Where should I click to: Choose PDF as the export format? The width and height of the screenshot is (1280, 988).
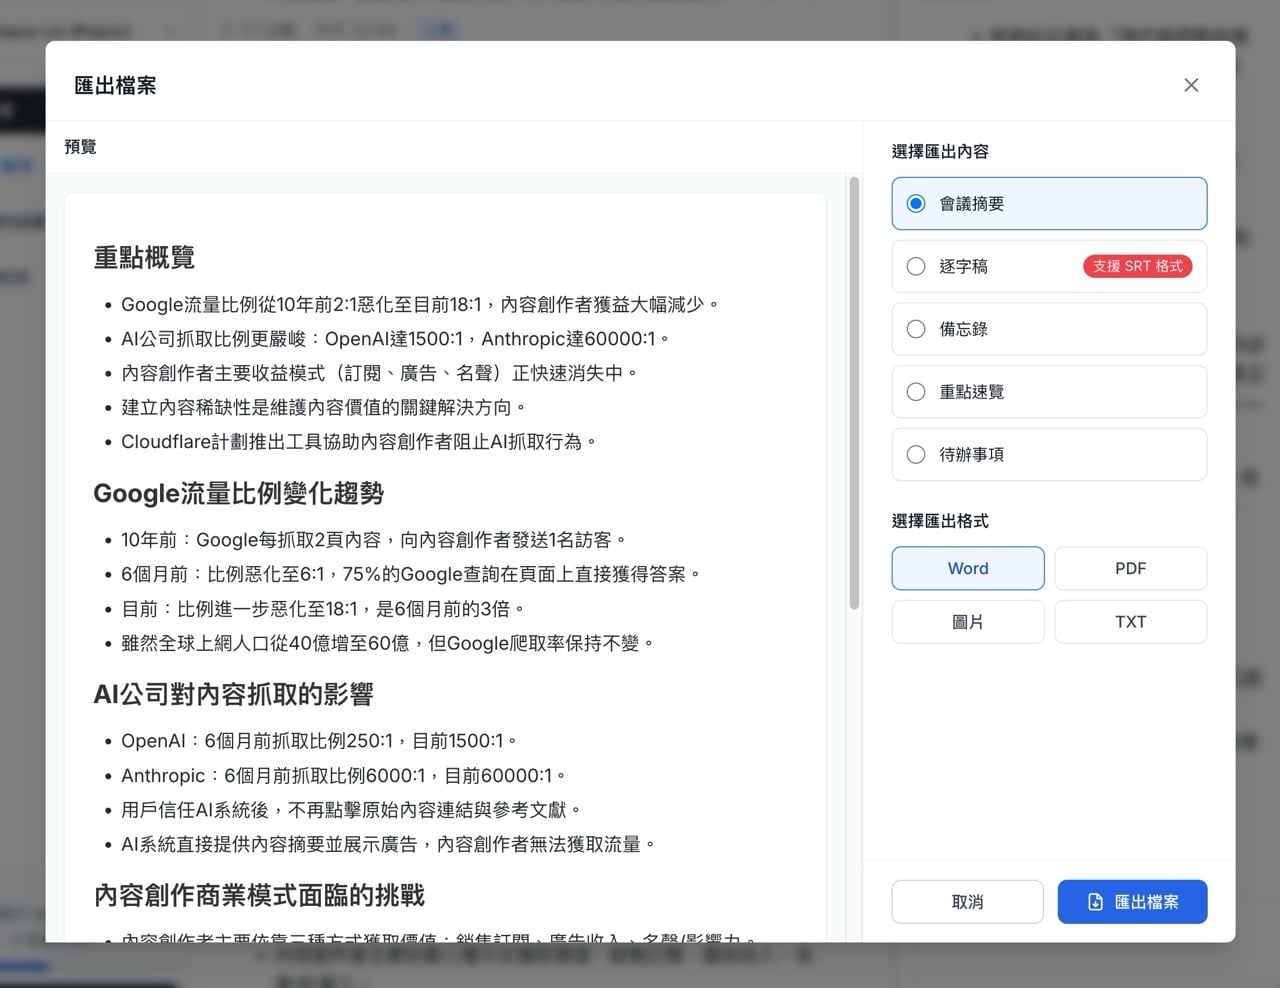point(1130,568)
